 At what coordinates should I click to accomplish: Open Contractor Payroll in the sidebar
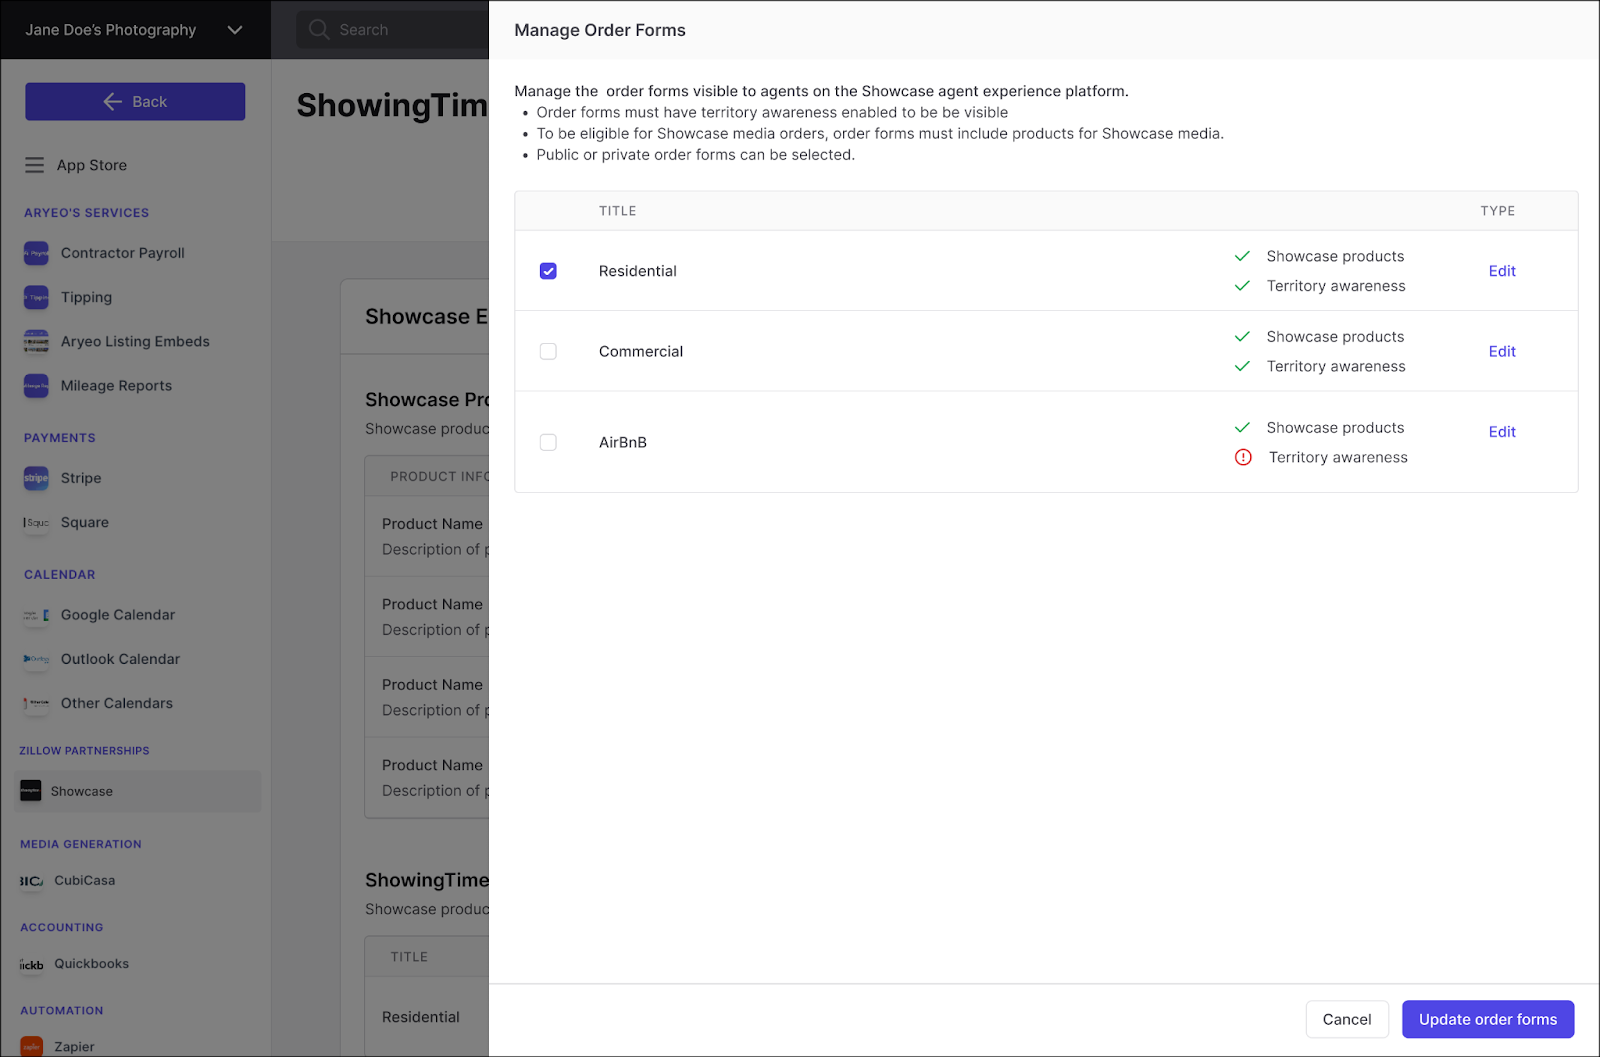click(x=123, y=253)
